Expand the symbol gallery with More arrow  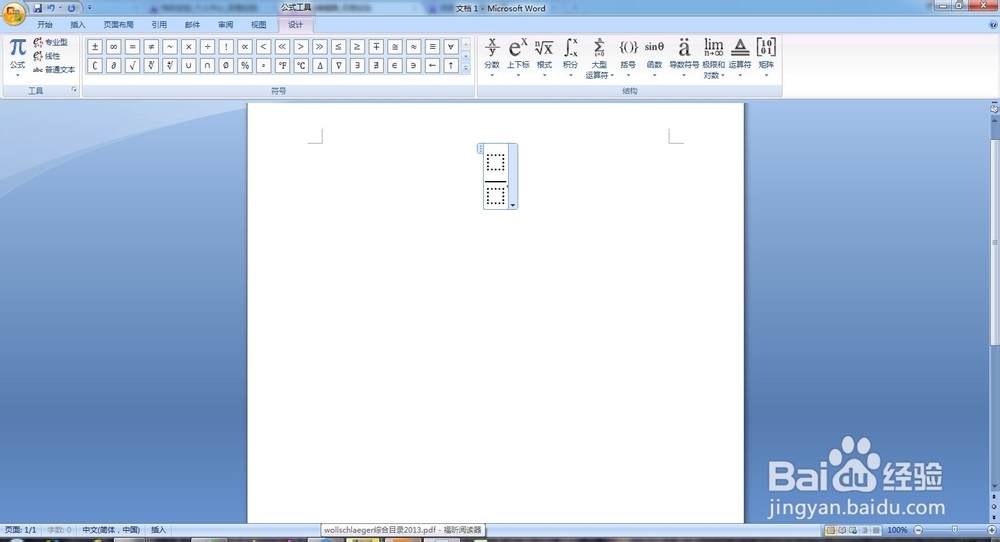pyautogui.click(x=466, y=68)
